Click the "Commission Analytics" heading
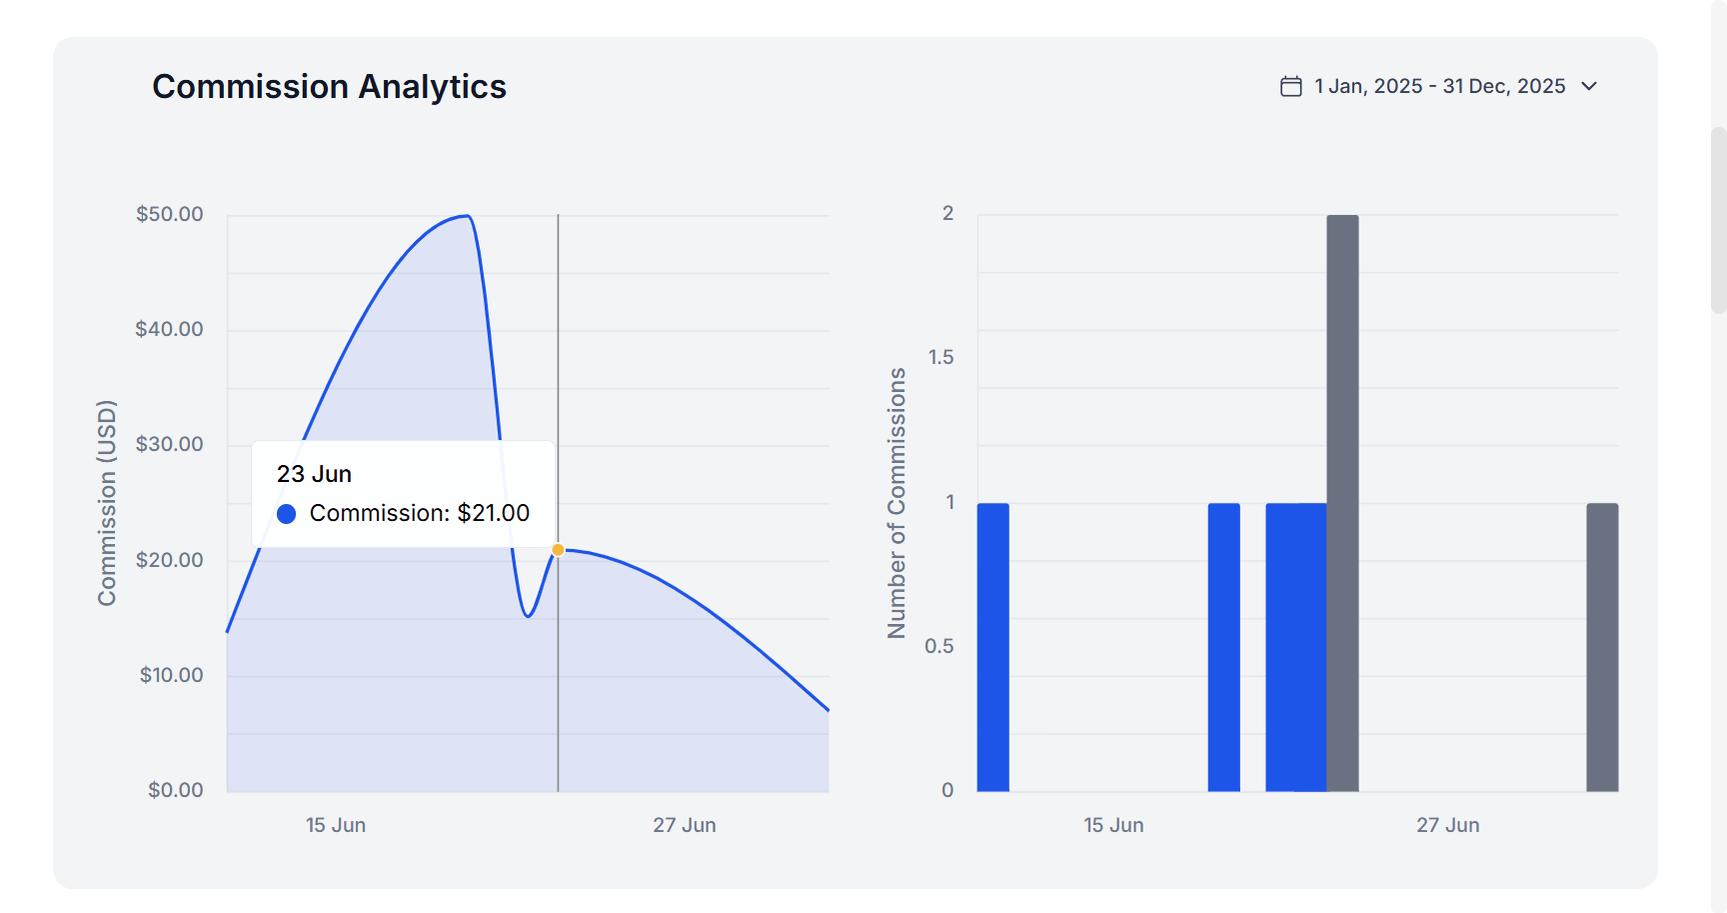Screen dimensions: 1727x913 329,87
